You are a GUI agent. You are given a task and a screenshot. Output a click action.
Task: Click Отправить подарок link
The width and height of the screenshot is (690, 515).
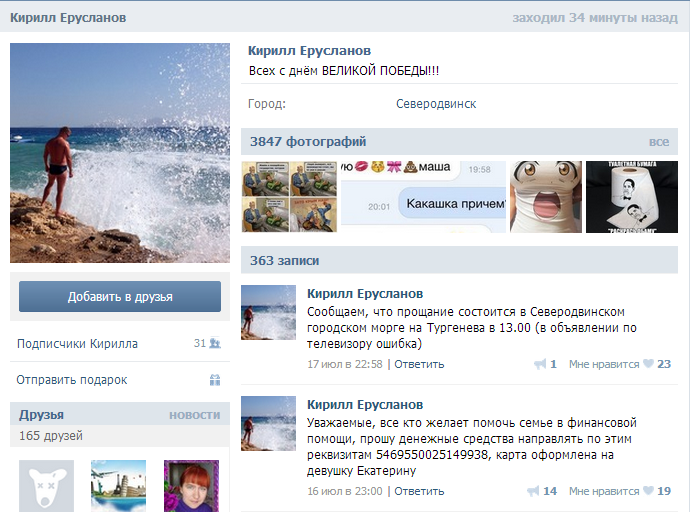coord(72,380)
